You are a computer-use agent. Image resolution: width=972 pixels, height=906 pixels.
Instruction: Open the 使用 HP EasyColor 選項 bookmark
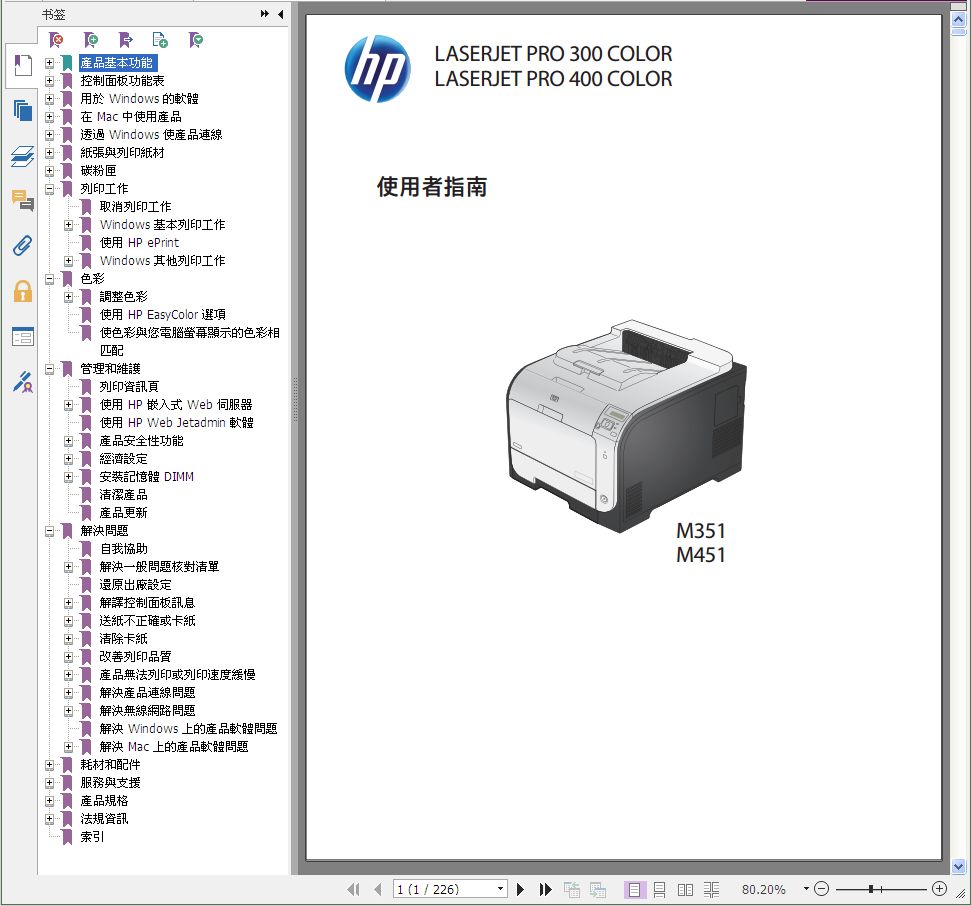[x=162, y=315]
